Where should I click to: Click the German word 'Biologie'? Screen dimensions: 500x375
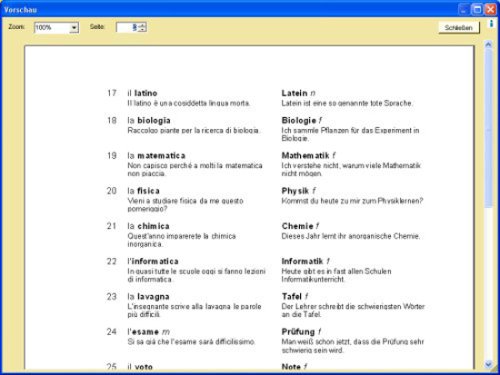point(299,120)
